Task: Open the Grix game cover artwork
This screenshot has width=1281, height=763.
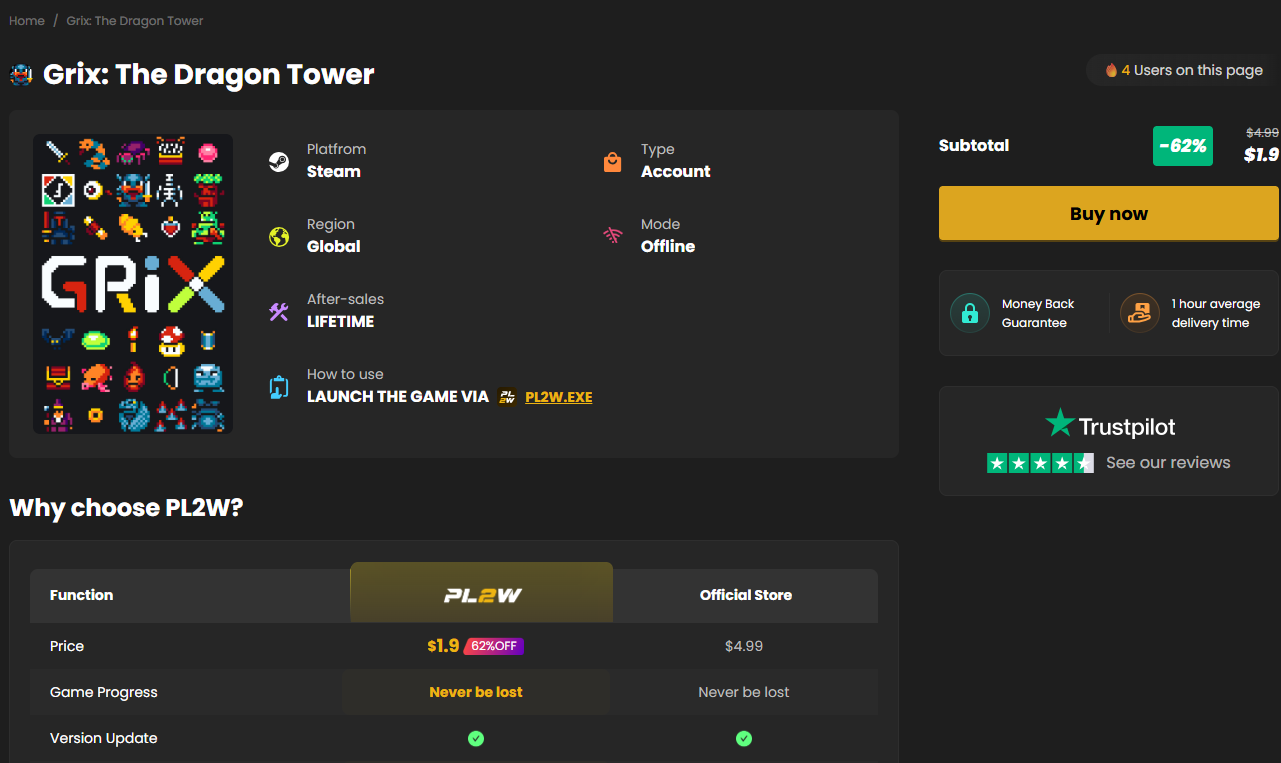Action: pyautogui.click(x=133, y=284)
